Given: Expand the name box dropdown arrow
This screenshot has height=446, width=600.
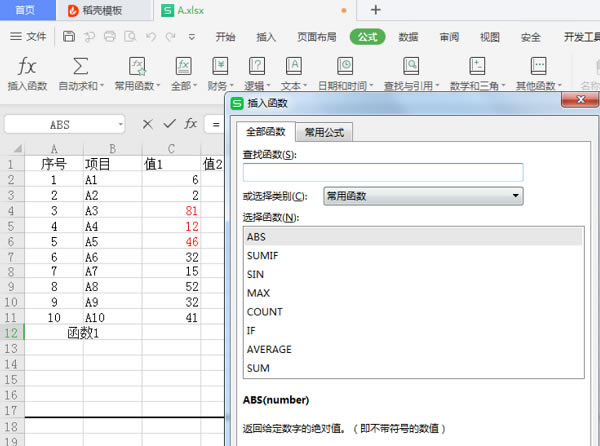Looking at the screenshot, I should [120, 125].
